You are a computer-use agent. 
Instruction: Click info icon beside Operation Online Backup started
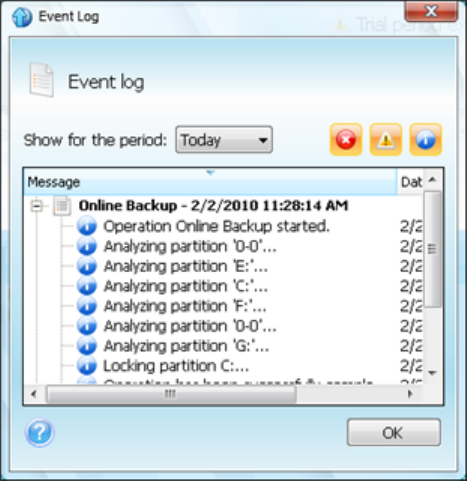click(87, 226)
